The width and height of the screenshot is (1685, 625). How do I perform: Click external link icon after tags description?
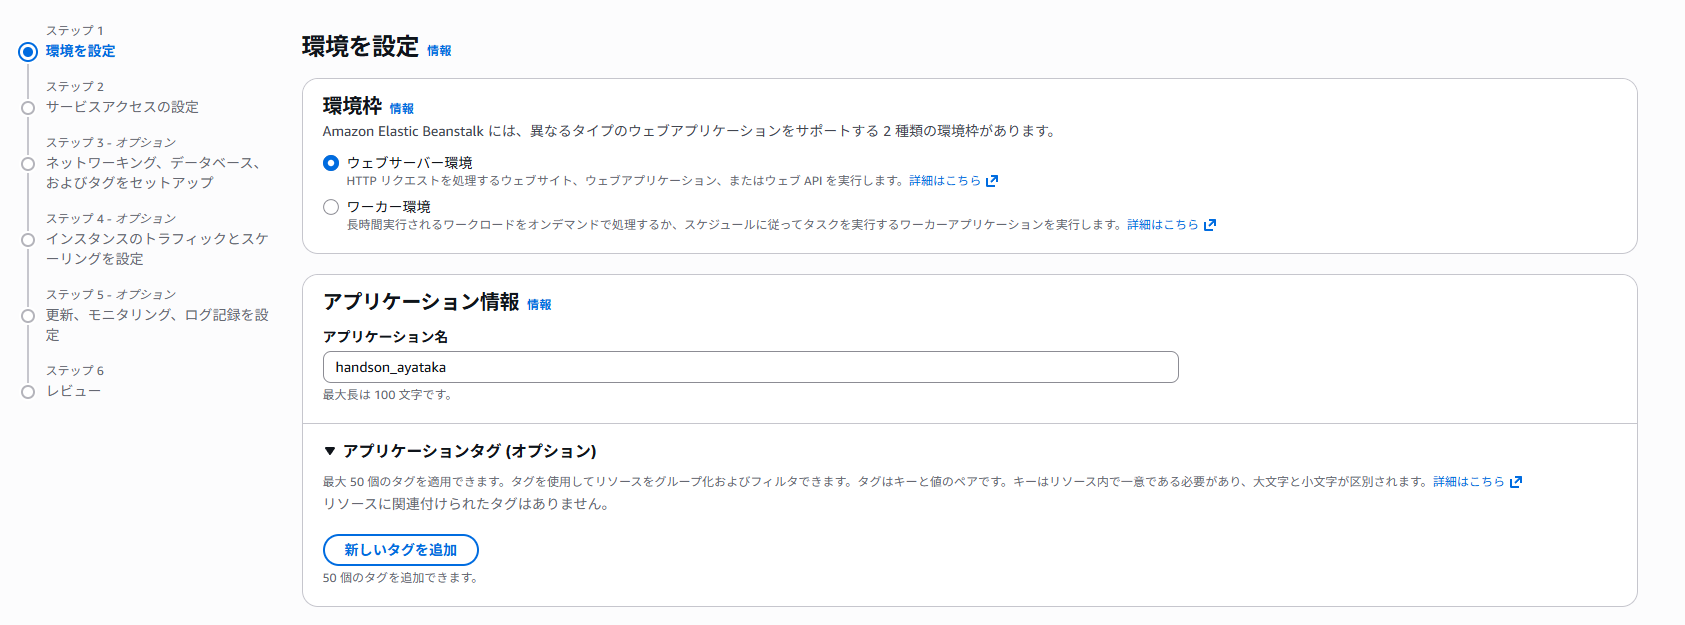point(1516,482)
